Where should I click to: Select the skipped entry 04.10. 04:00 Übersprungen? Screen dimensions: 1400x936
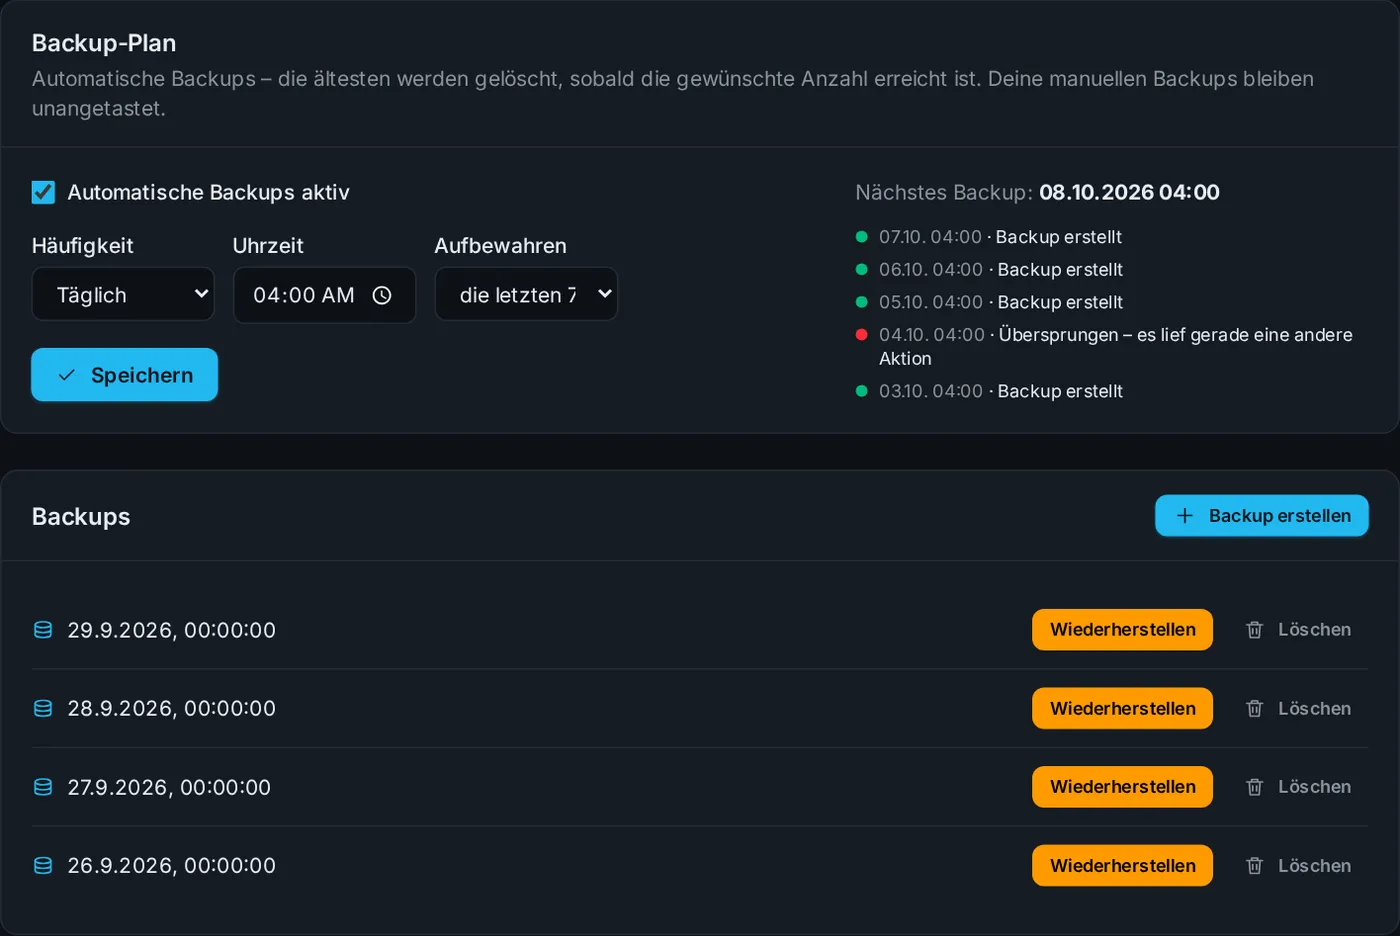coord(1116,346)
